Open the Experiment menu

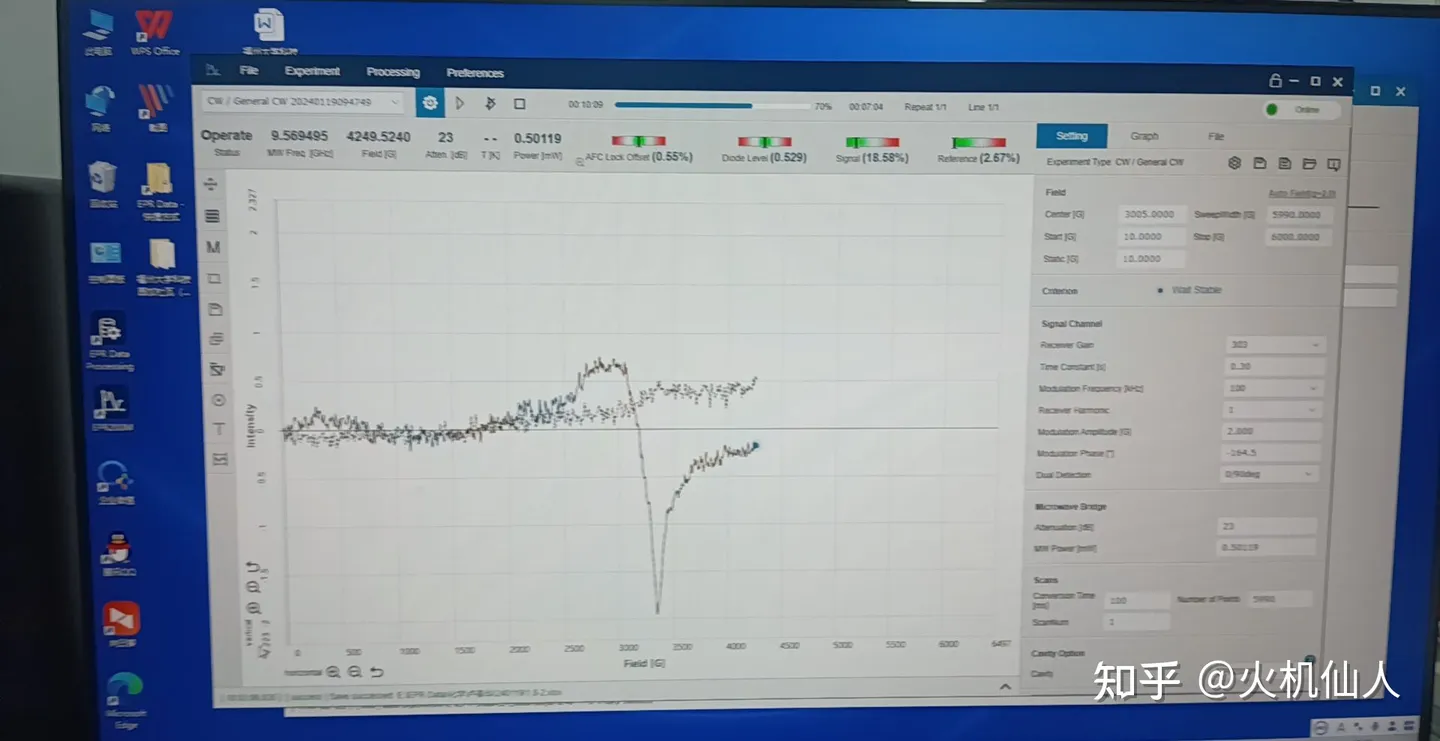pos(312,71)
